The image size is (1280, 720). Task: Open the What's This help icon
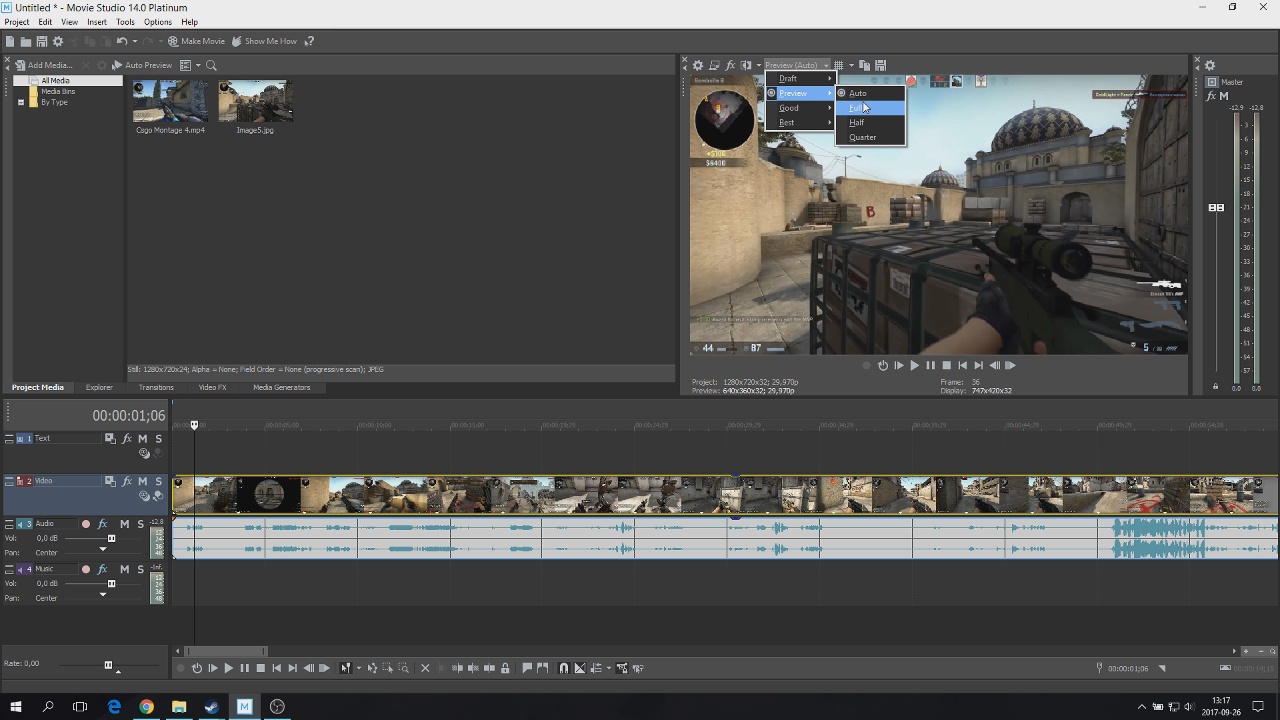coord(309,41)
